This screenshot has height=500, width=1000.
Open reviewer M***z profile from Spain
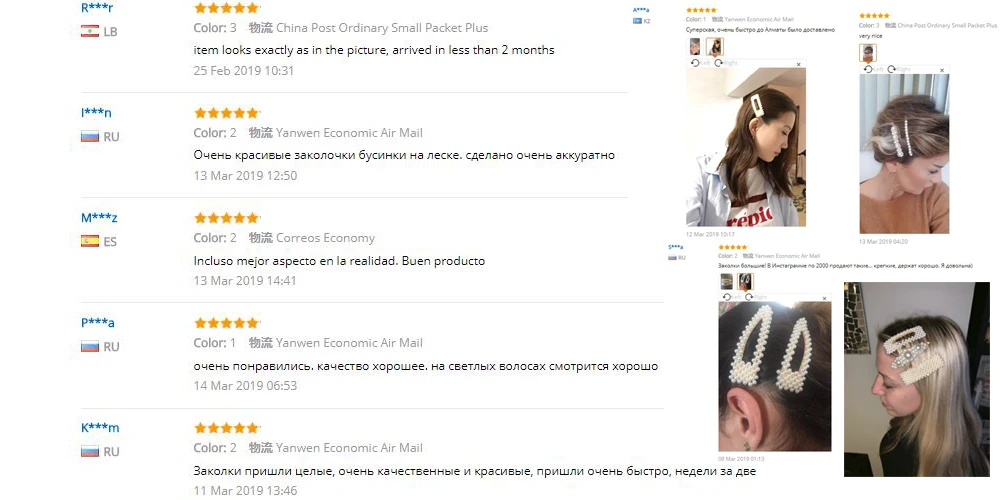pos(99,218)
